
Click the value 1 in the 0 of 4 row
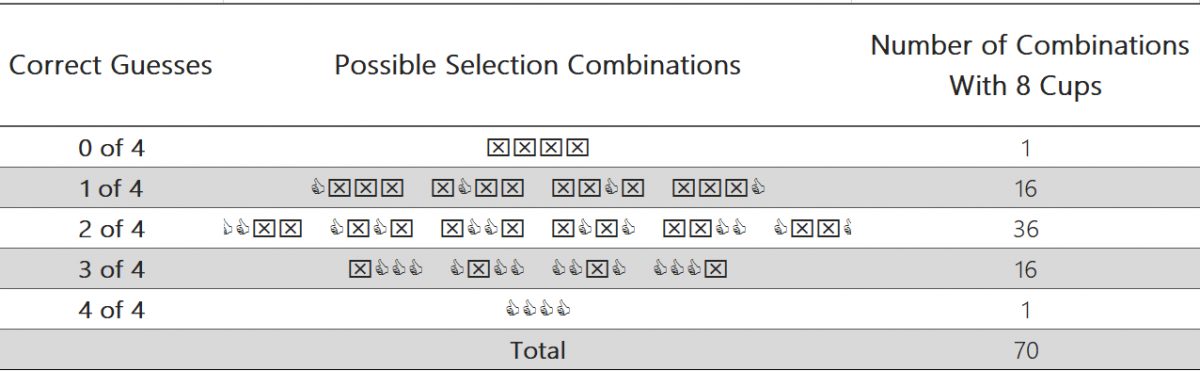point(1026,148)
